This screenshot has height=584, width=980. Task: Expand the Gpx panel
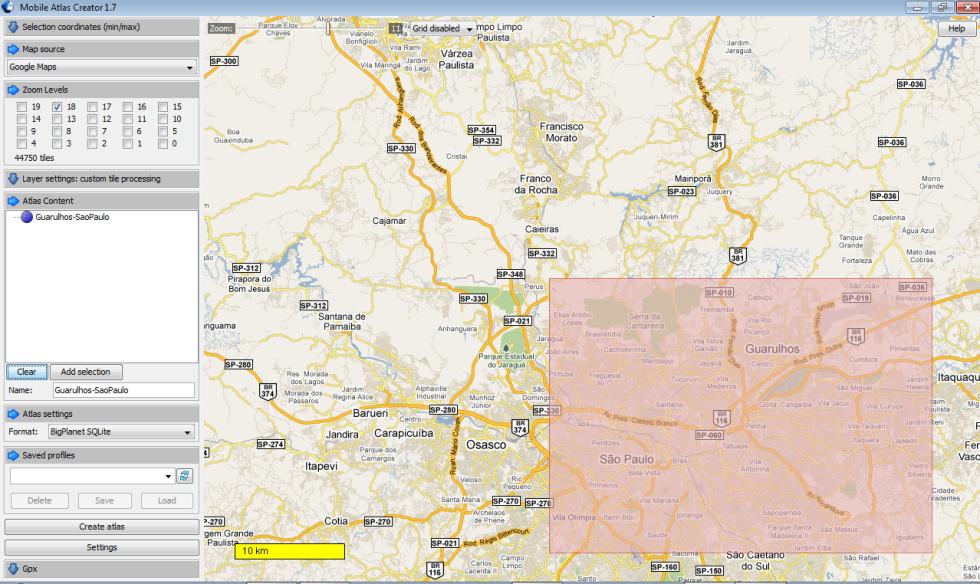[x=102, y=569]
